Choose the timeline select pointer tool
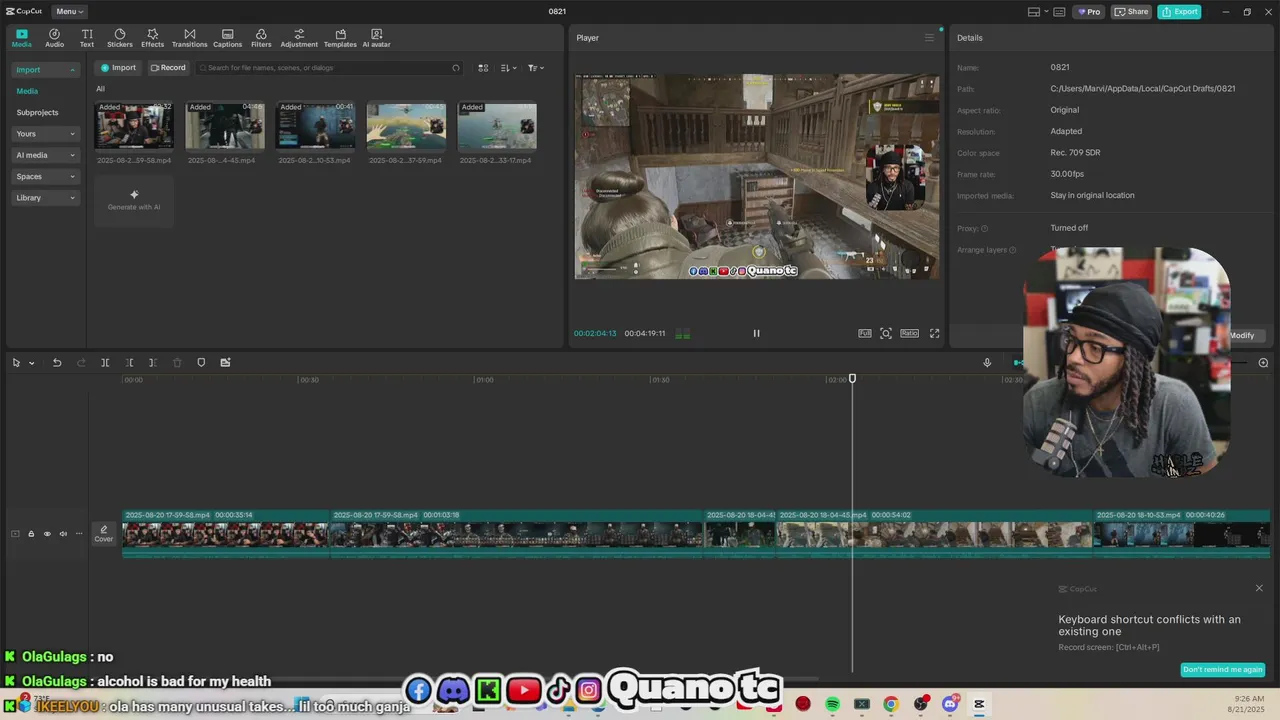Screen dimensions: 1280x720 pyautogui.click(x=16, y=363)
